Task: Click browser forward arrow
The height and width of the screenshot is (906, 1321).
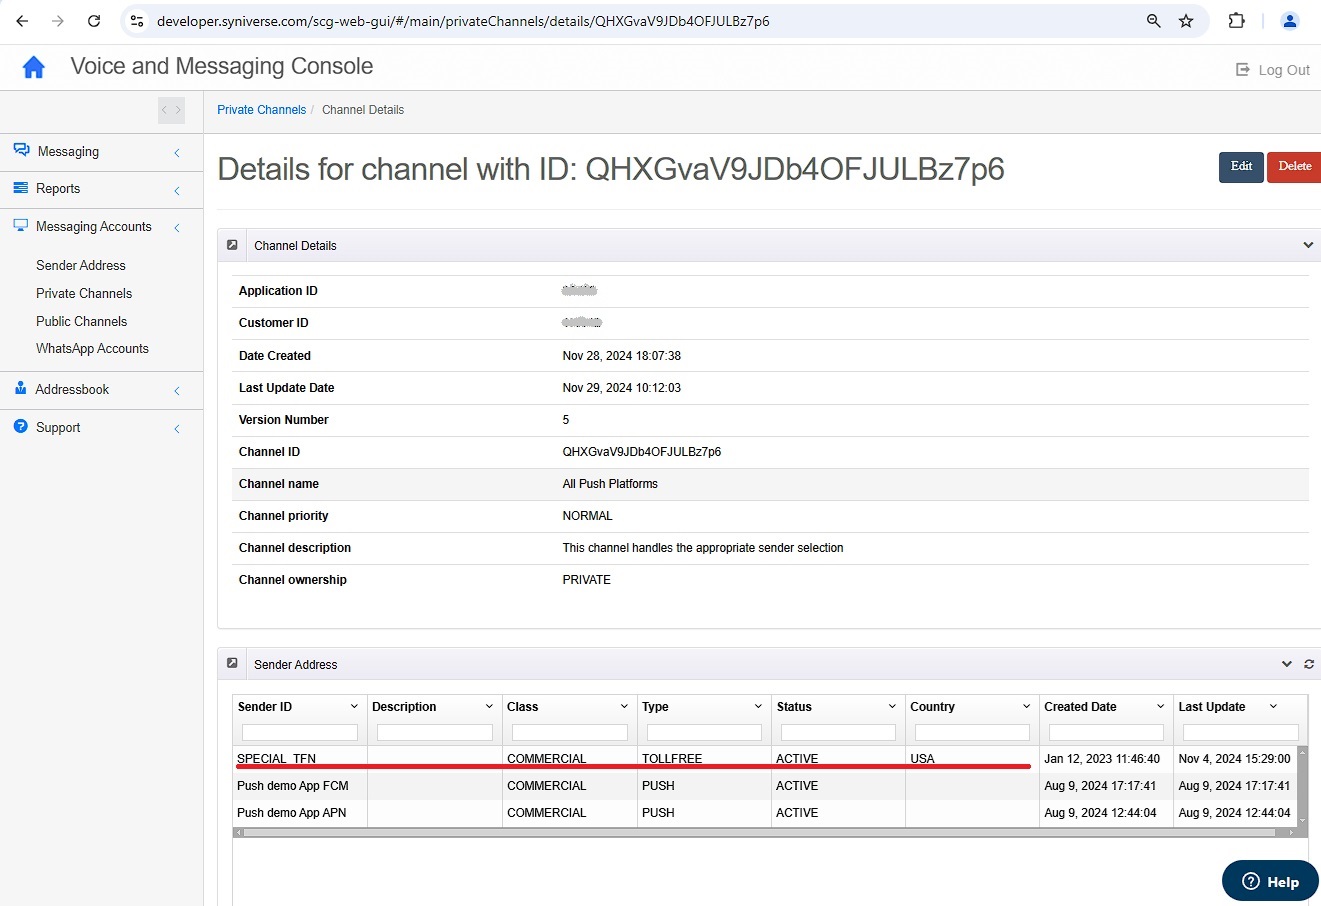Action: click(58, 21)
